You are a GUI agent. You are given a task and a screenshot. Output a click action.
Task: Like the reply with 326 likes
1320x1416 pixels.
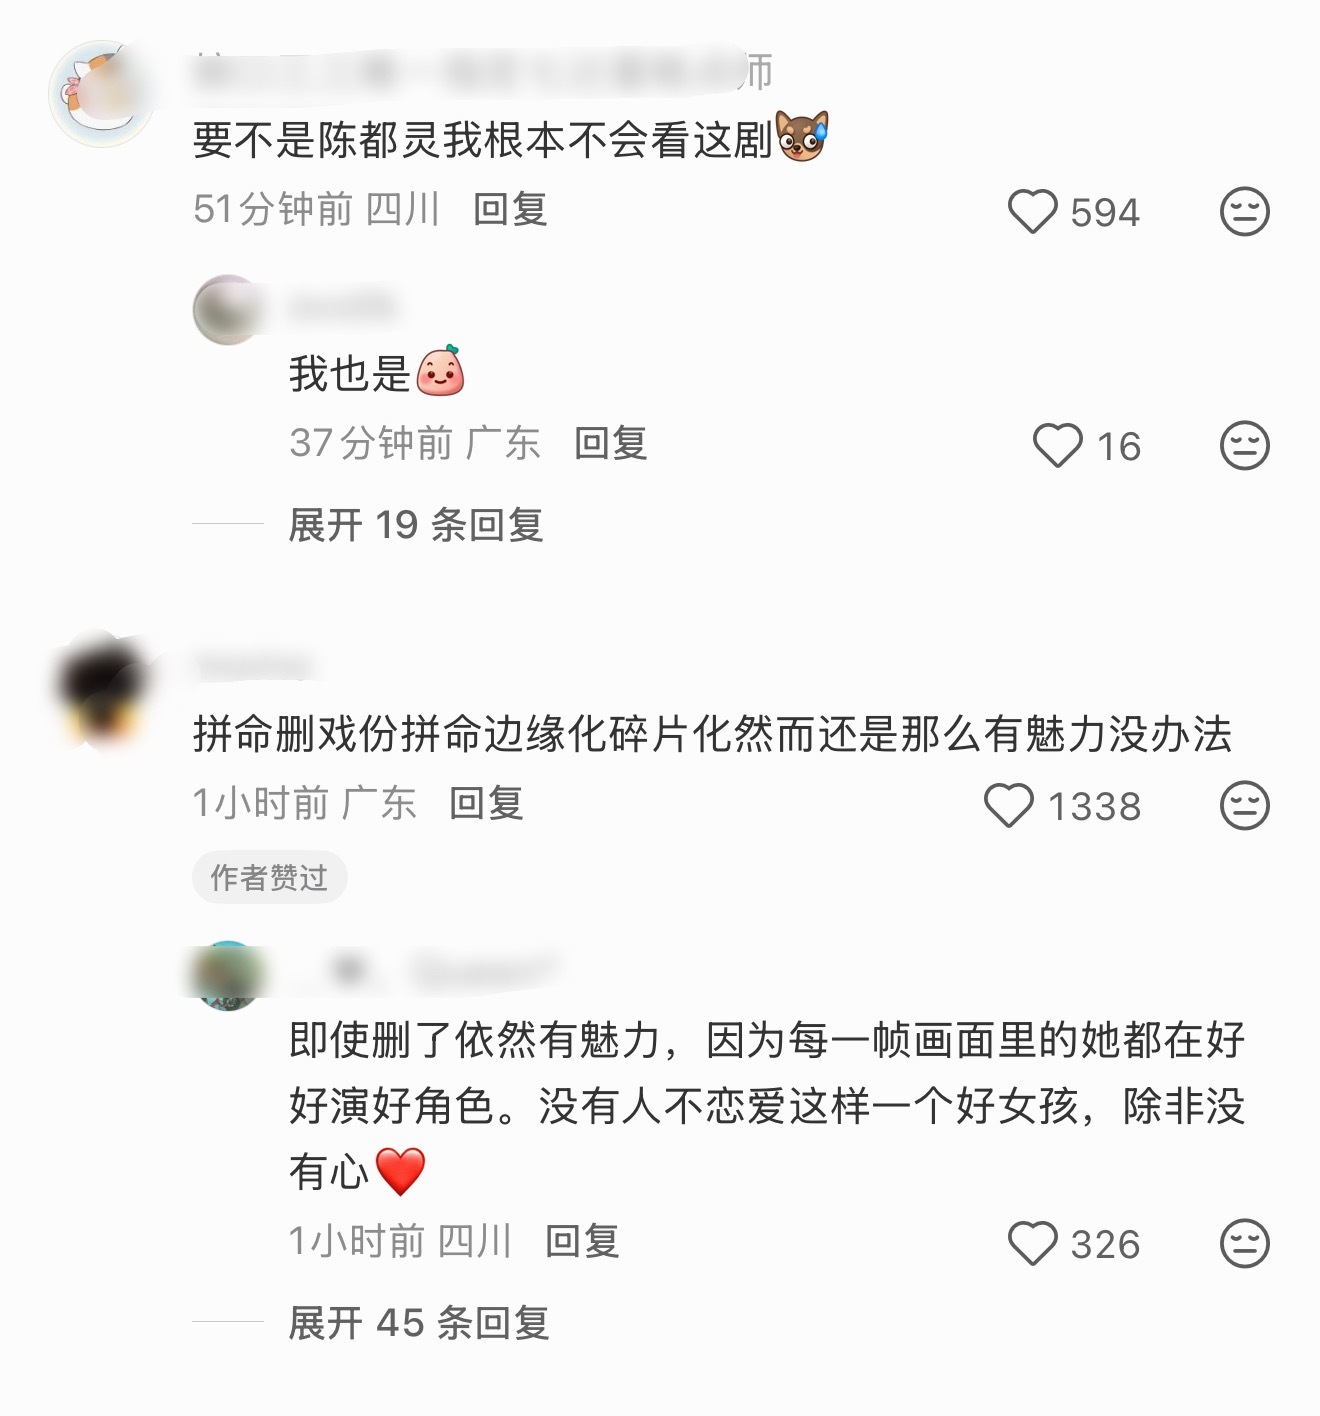1032,1244
